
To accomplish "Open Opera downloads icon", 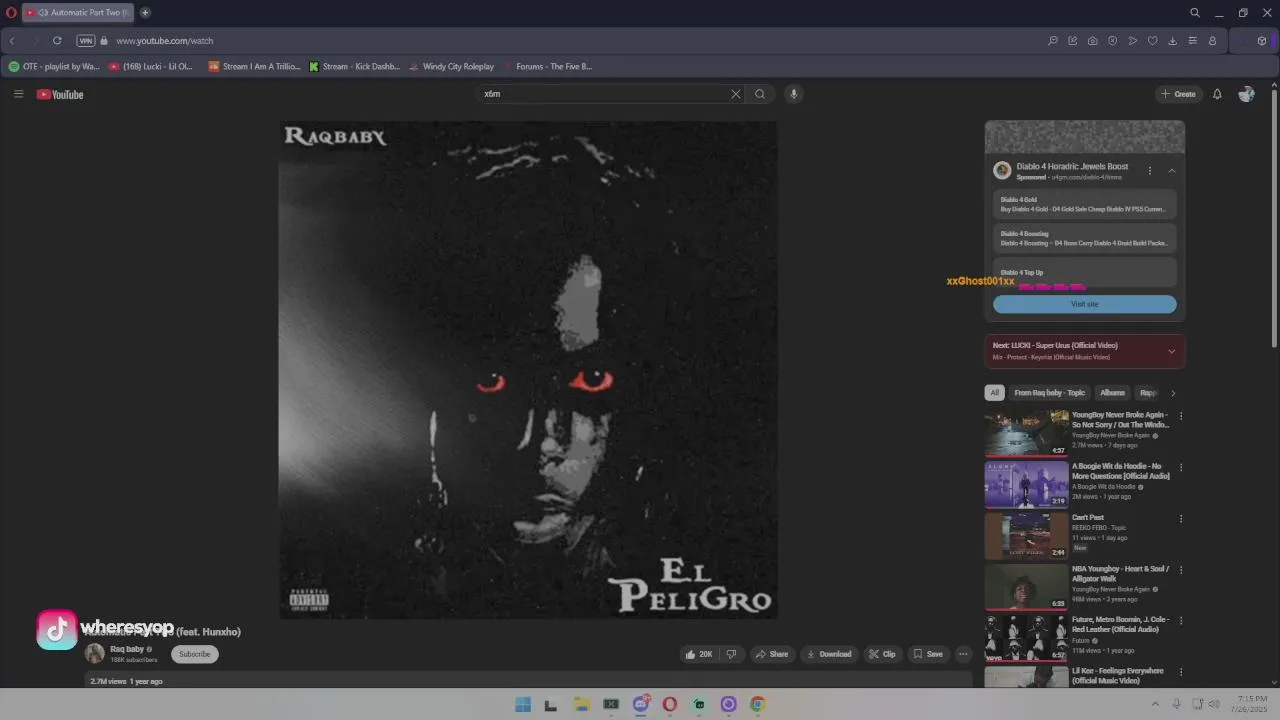I will 1172,41.
